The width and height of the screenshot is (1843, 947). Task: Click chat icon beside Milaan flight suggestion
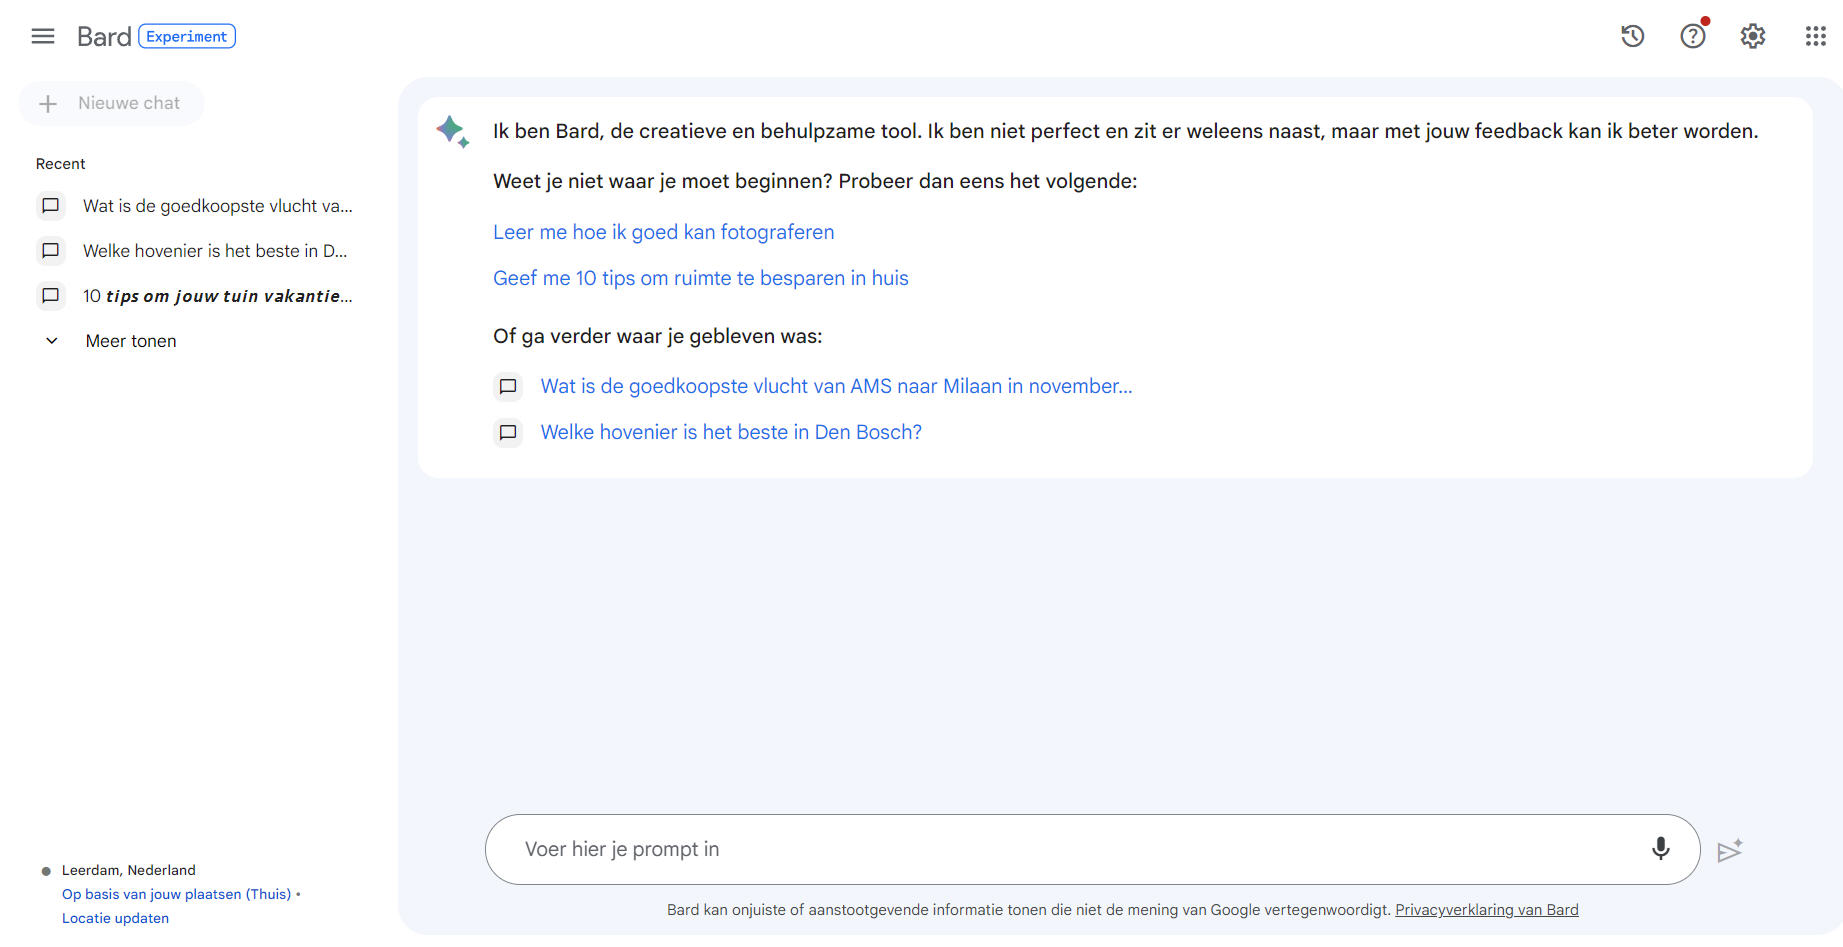508,386
